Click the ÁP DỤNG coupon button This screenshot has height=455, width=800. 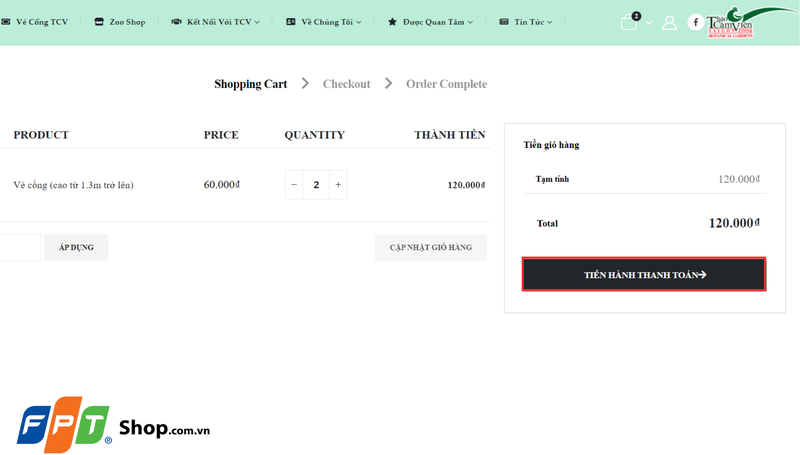(x=76, y=247)
